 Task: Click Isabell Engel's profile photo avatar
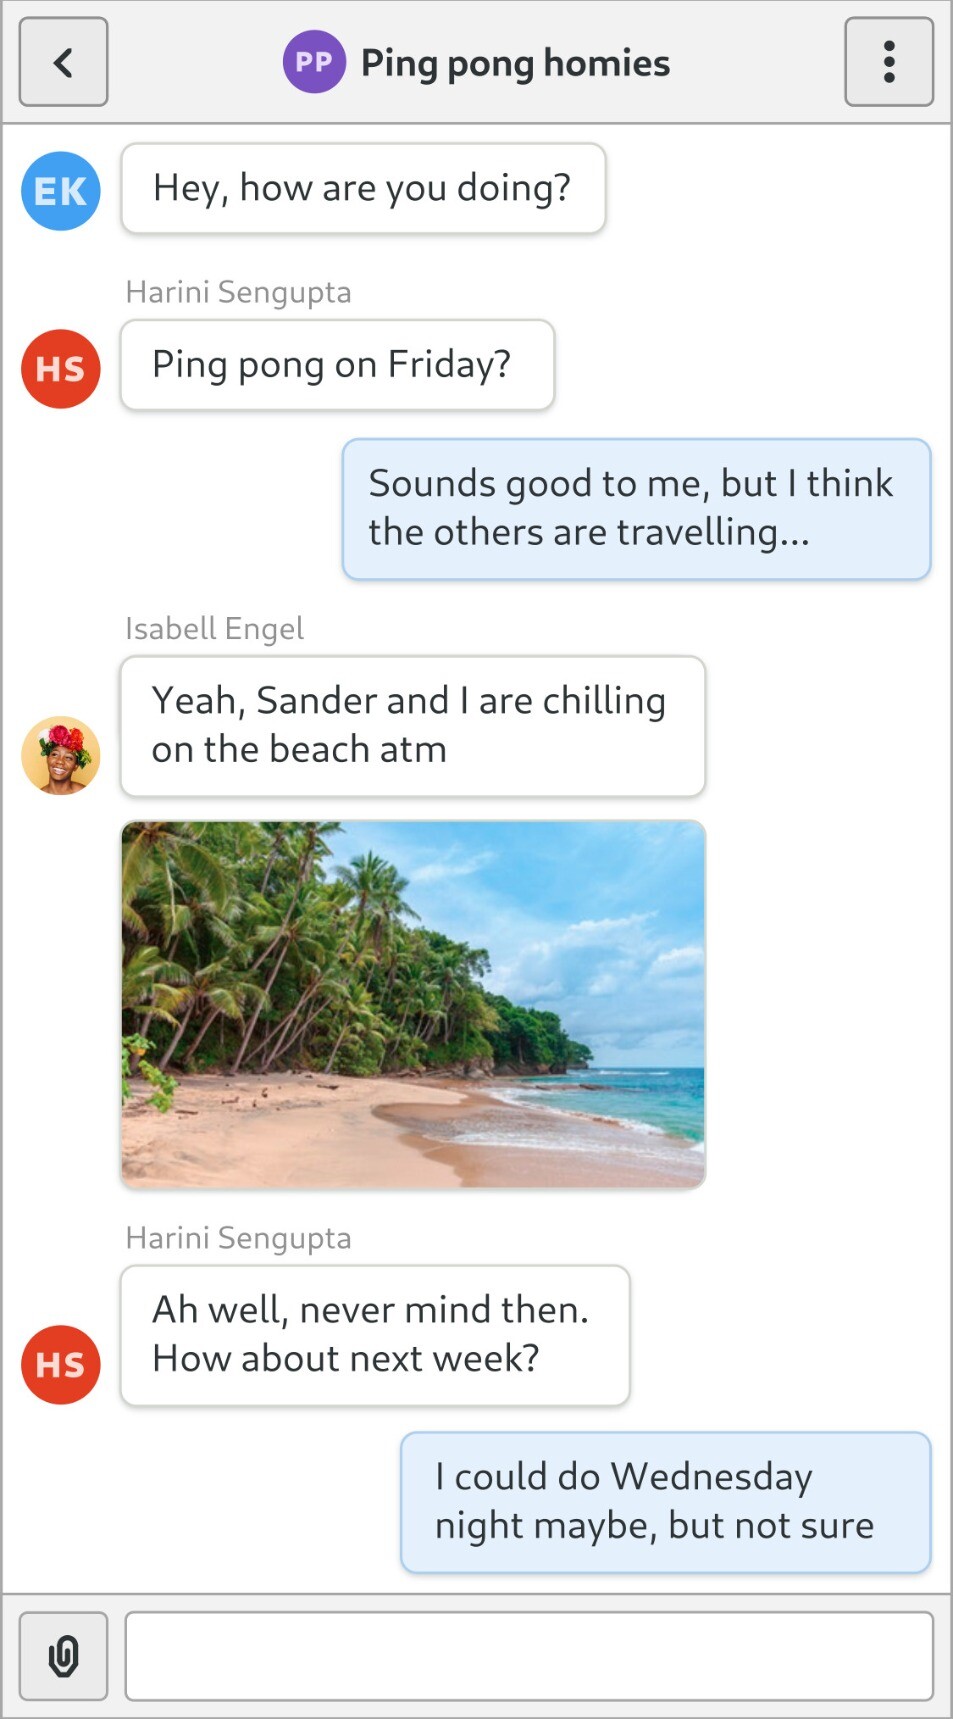coord(61,755)
